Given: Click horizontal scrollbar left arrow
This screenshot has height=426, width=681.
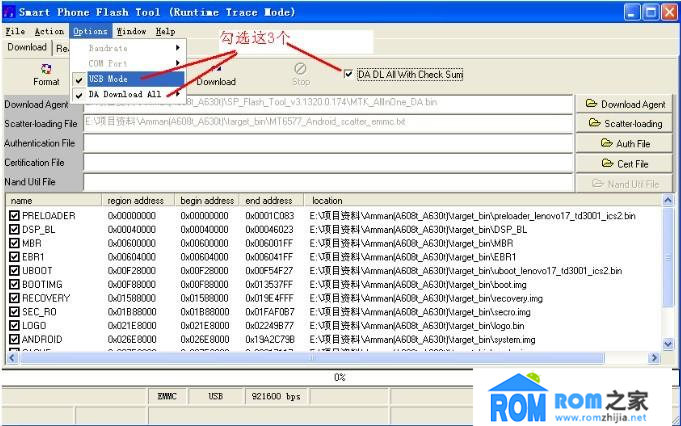Looking at the screenshot, I should (12, 358).
